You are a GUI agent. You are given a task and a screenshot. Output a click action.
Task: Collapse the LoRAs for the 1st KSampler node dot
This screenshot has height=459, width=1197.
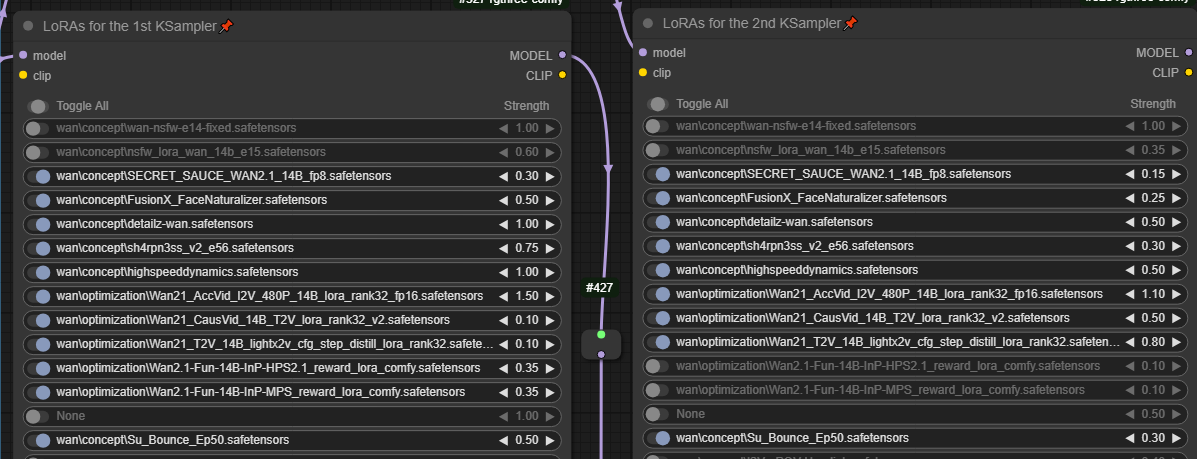tap(28, 26)
